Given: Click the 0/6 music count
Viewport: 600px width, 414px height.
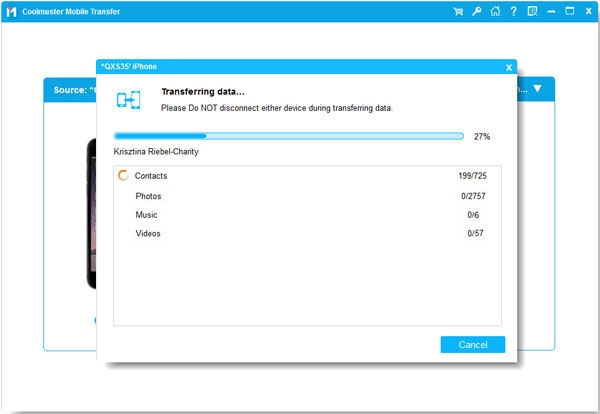Looking at the screenshot, I should point(473,215).
